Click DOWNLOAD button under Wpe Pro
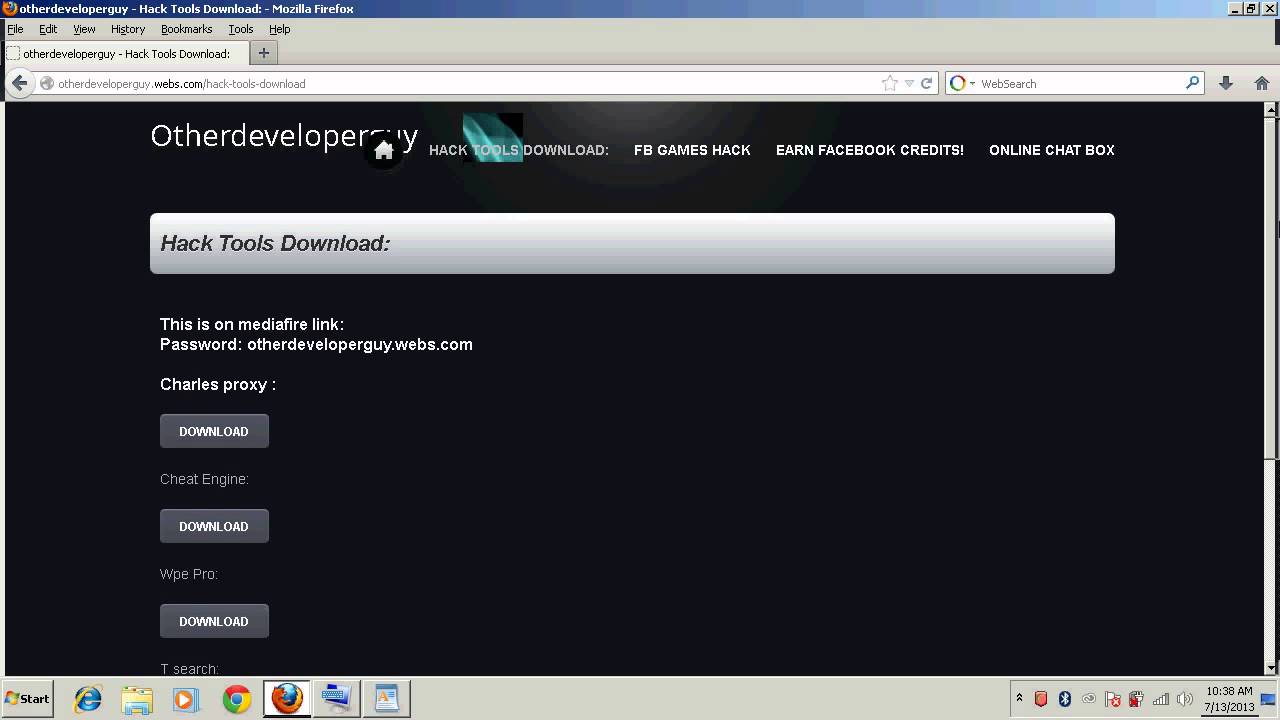The height and width of the screenshot is (720, 1280). pos(214,621)
